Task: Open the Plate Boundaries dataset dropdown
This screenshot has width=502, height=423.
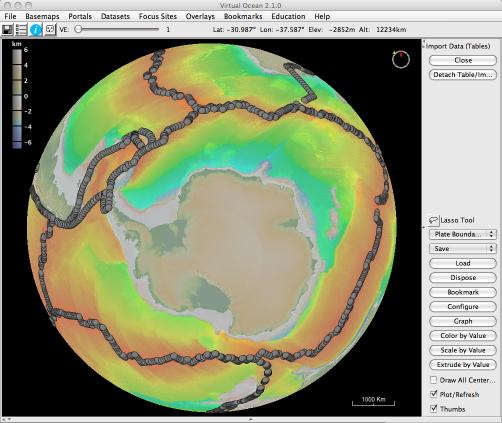Action: click(x=463, y=234)
